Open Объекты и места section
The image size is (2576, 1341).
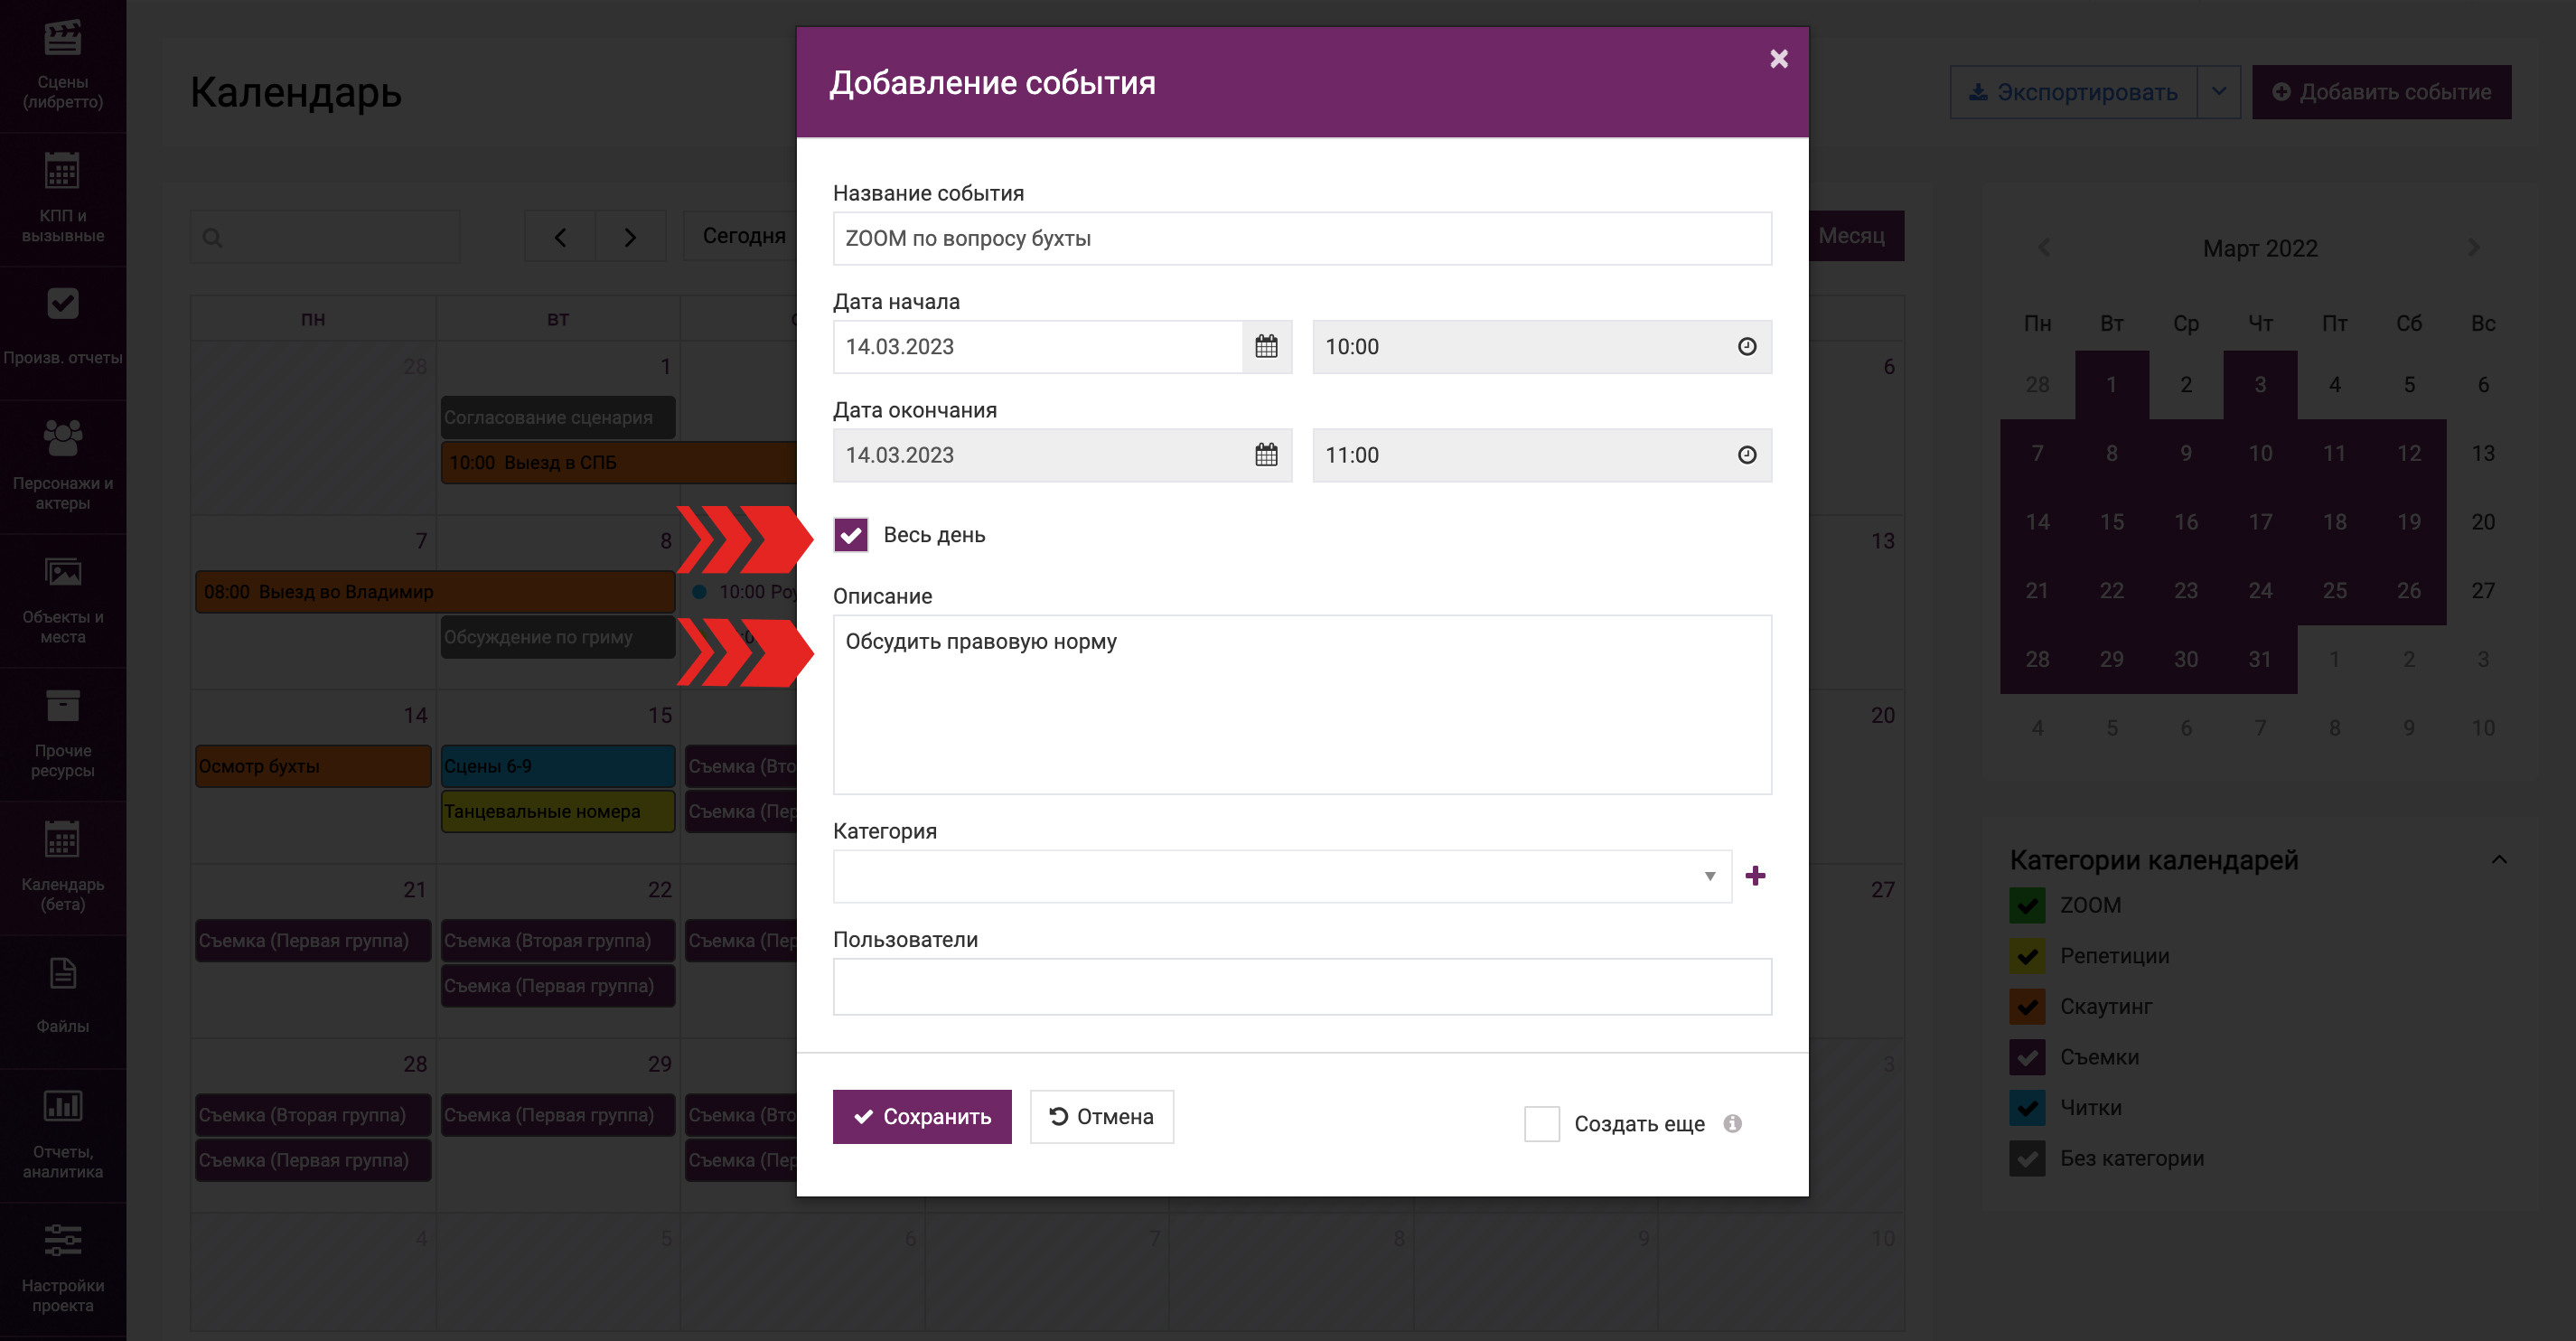63,601
